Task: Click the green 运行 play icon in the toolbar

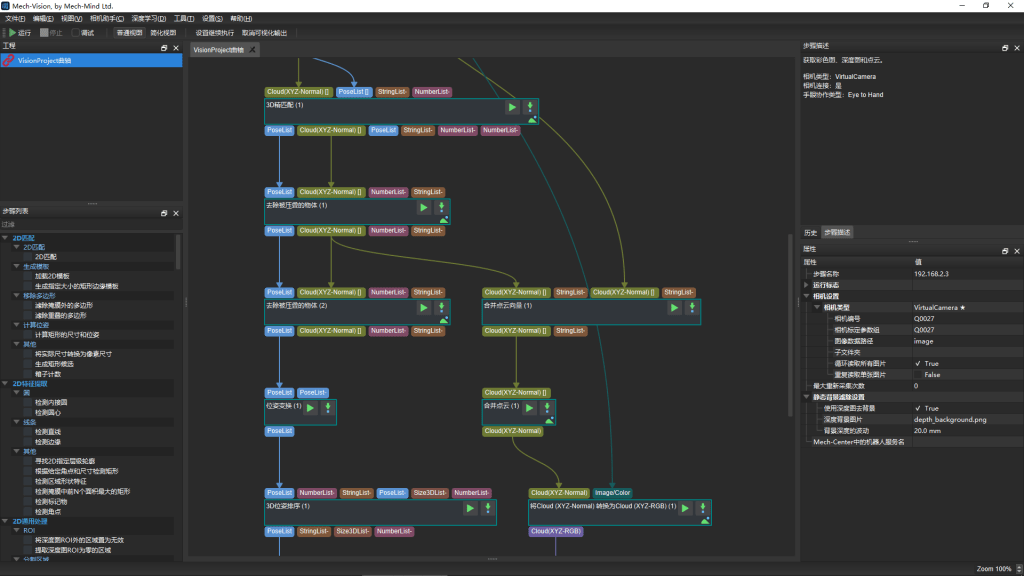Action: point(13,32)
